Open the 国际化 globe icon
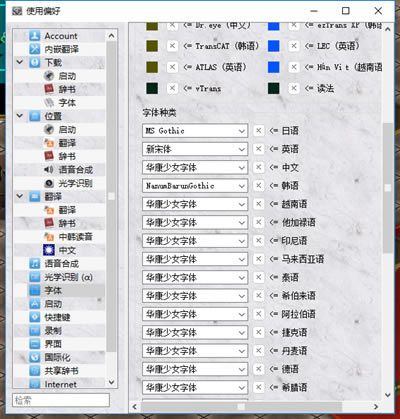 [x=35, y=357]
